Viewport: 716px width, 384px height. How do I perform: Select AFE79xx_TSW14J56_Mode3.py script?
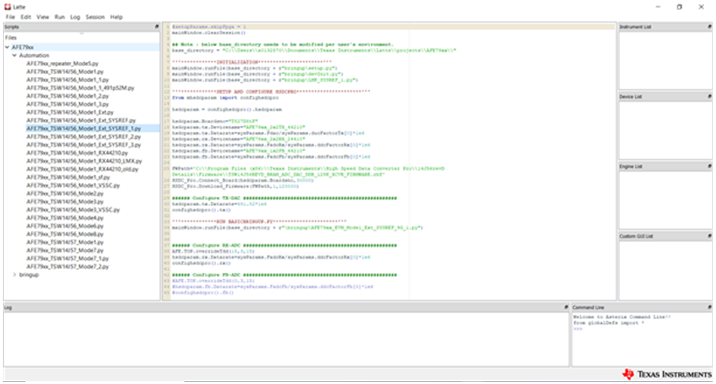[x=65, y=201]
